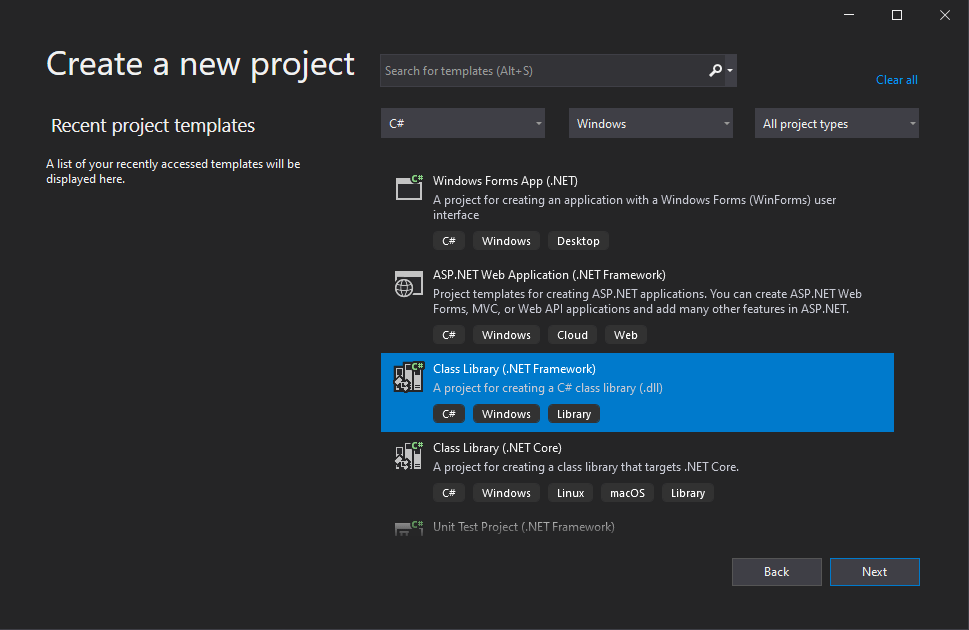This screenshot has height=630, width=969.
Task: Clear all filters link
Action: click(896, 80)
